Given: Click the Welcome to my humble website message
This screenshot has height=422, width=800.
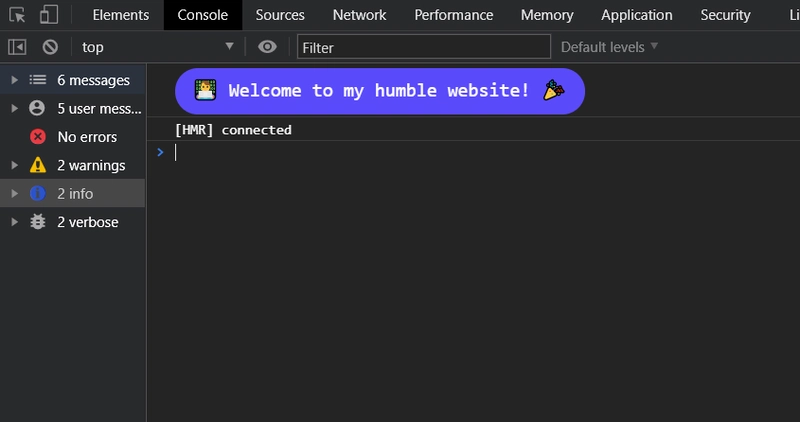Looking at the screenshot, I should pos(380,91).
